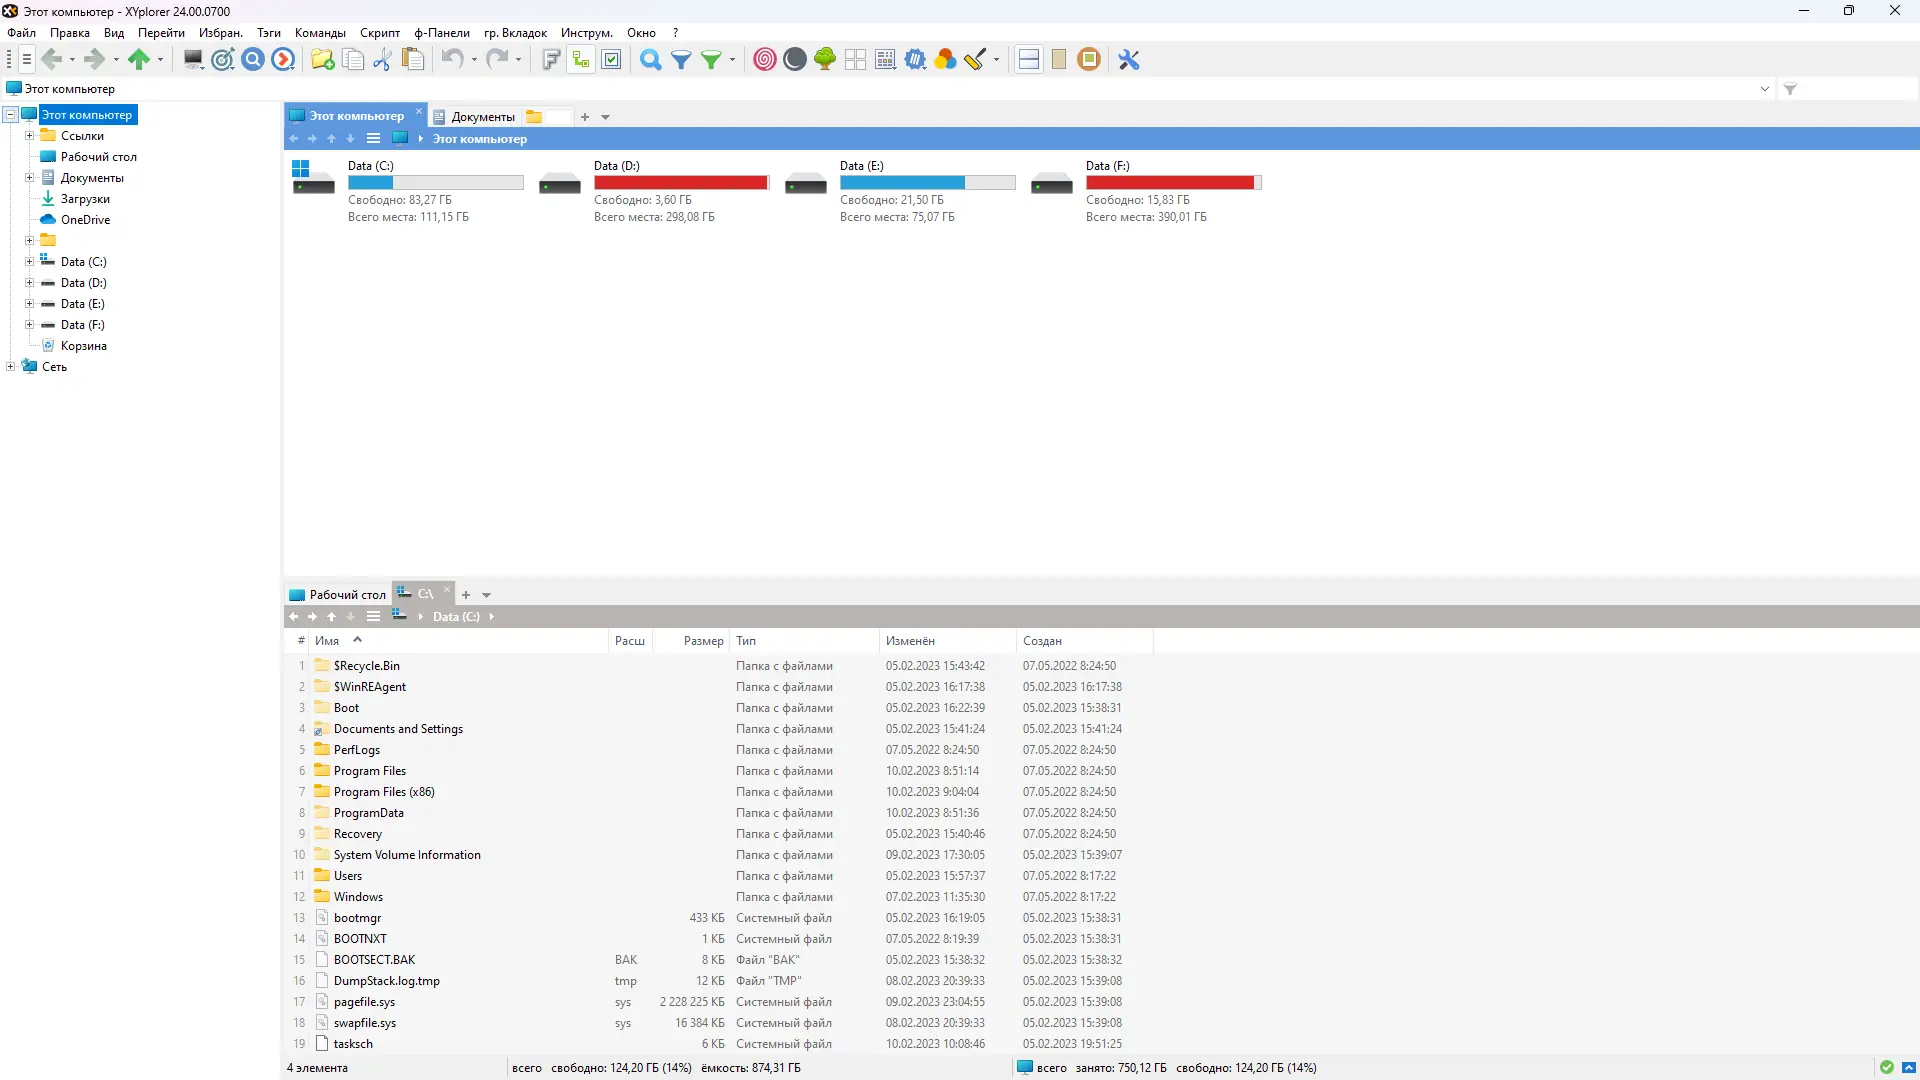1920x1080 pixels.
Task: Click the green tree toolbar icon
Action: pos(825,60)
